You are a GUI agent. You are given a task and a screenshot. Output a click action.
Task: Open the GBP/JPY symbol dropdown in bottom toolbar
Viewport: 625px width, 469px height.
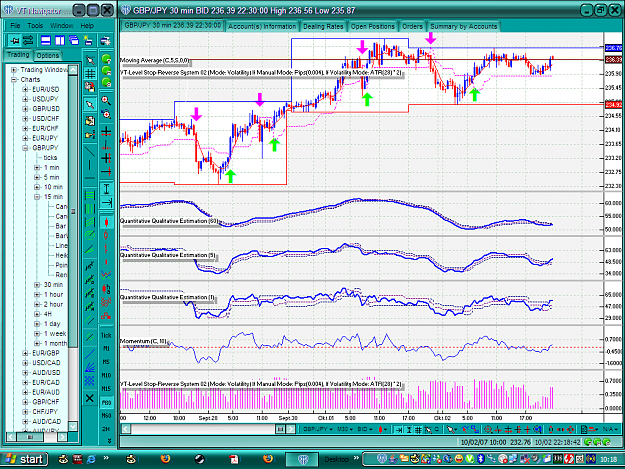pyautogui.click(x=318, y=429)
